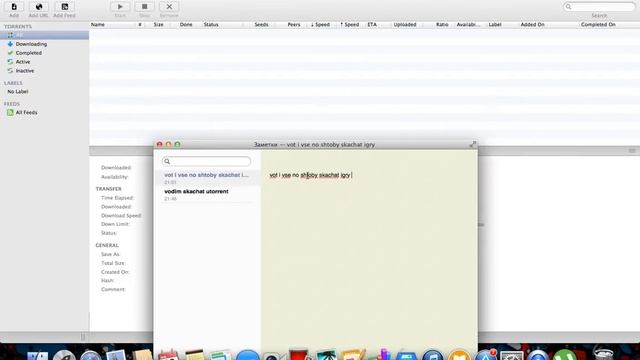Click the 'Total Size:' label in General
This screenshot has width=640, height=360.
pyautogui.click(x=113, y=263)
